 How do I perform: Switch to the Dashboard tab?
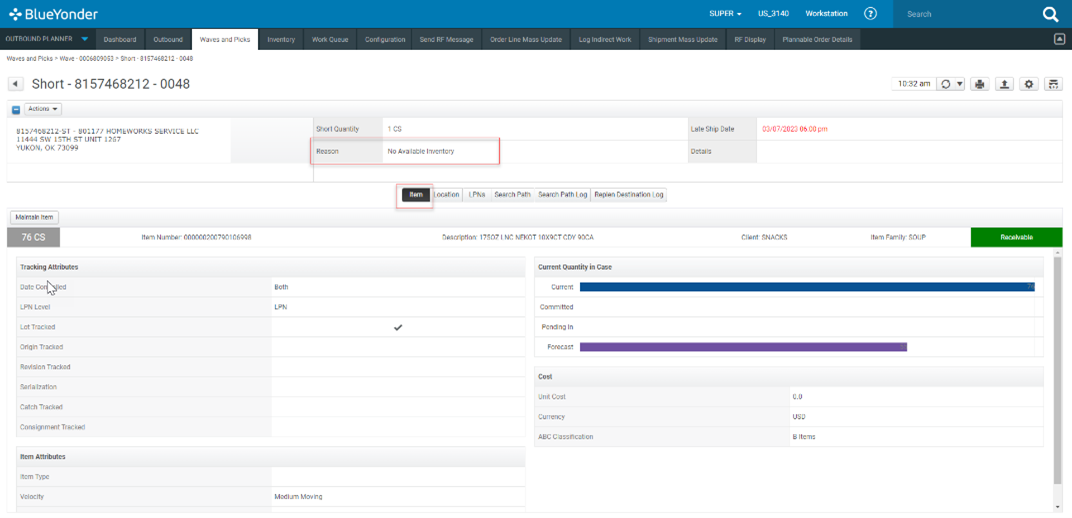[120, 40]
